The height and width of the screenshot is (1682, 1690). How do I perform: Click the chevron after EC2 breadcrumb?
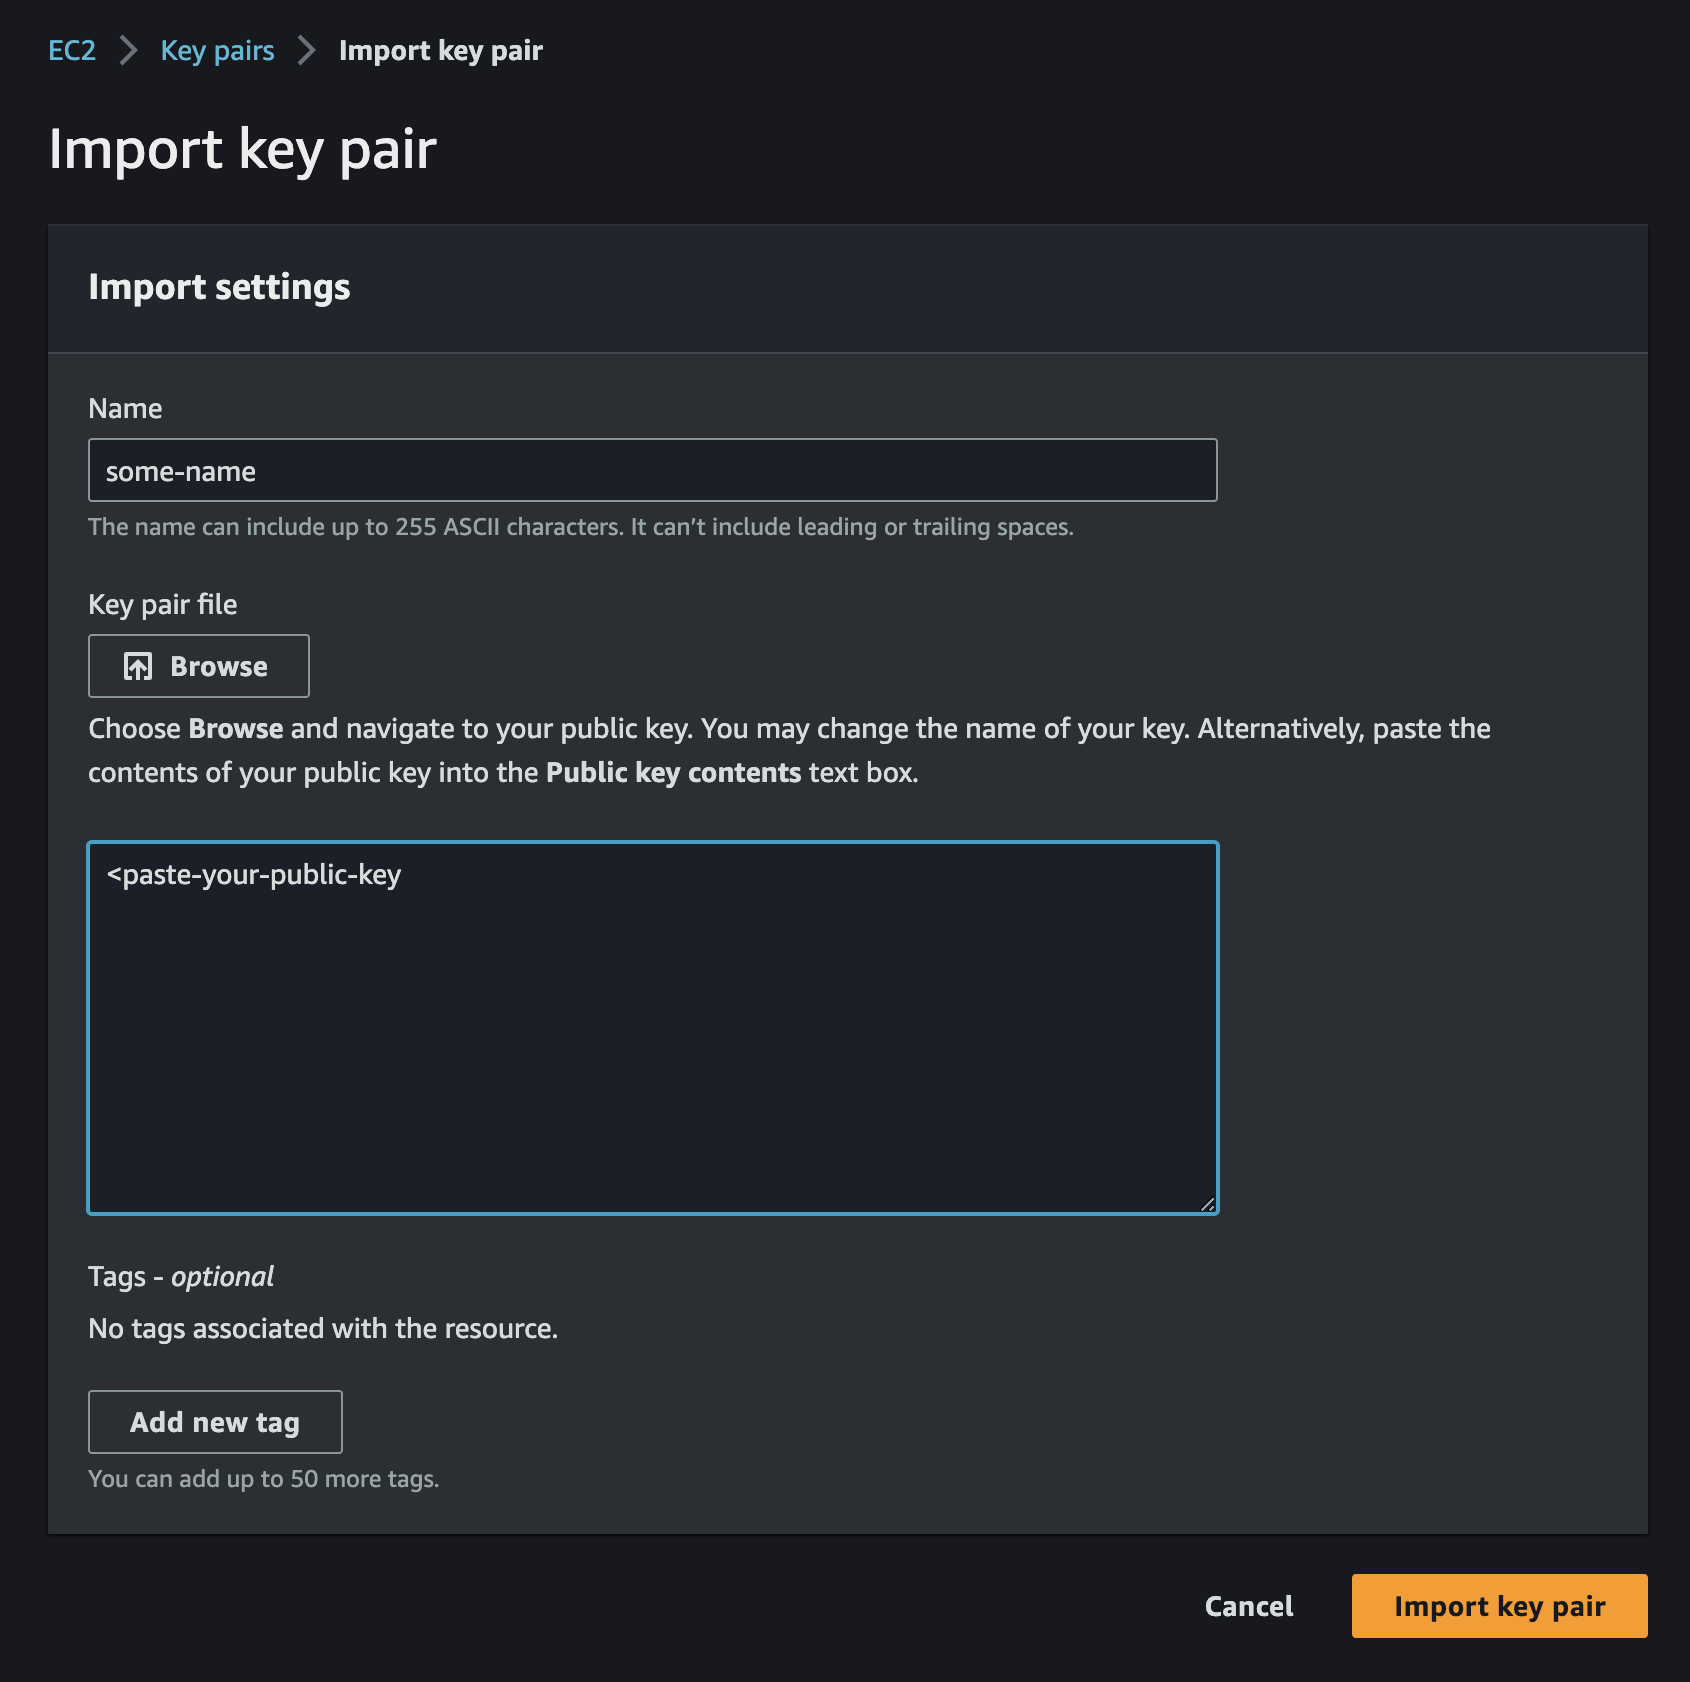(128, 49)
